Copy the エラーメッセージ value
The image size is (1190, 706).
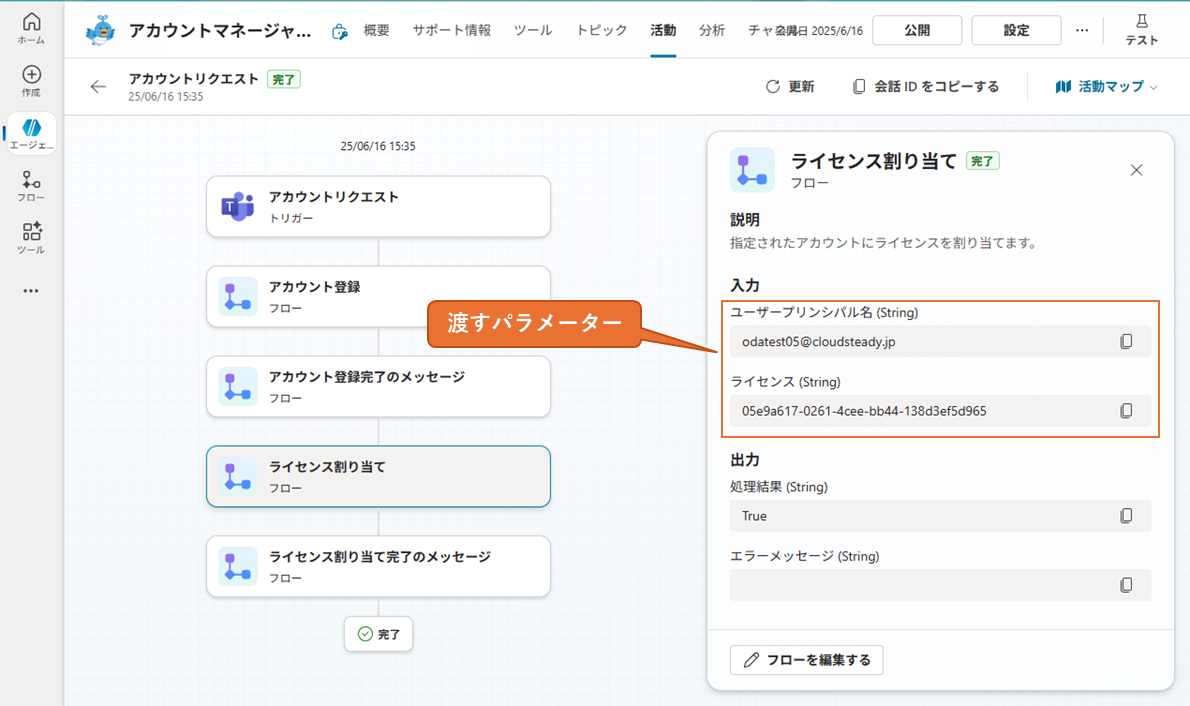1126,585
